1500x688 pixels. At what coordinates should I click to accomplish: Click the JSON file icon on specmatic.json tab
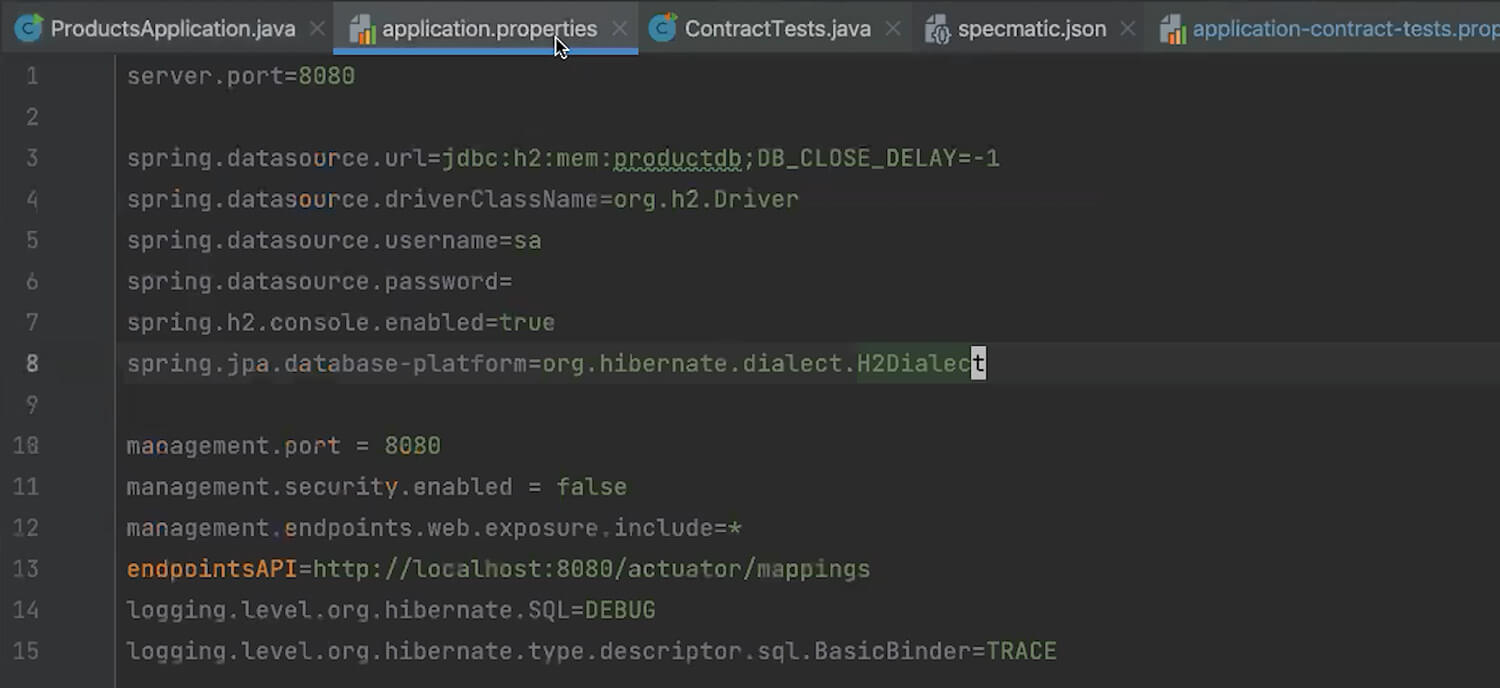938,28
